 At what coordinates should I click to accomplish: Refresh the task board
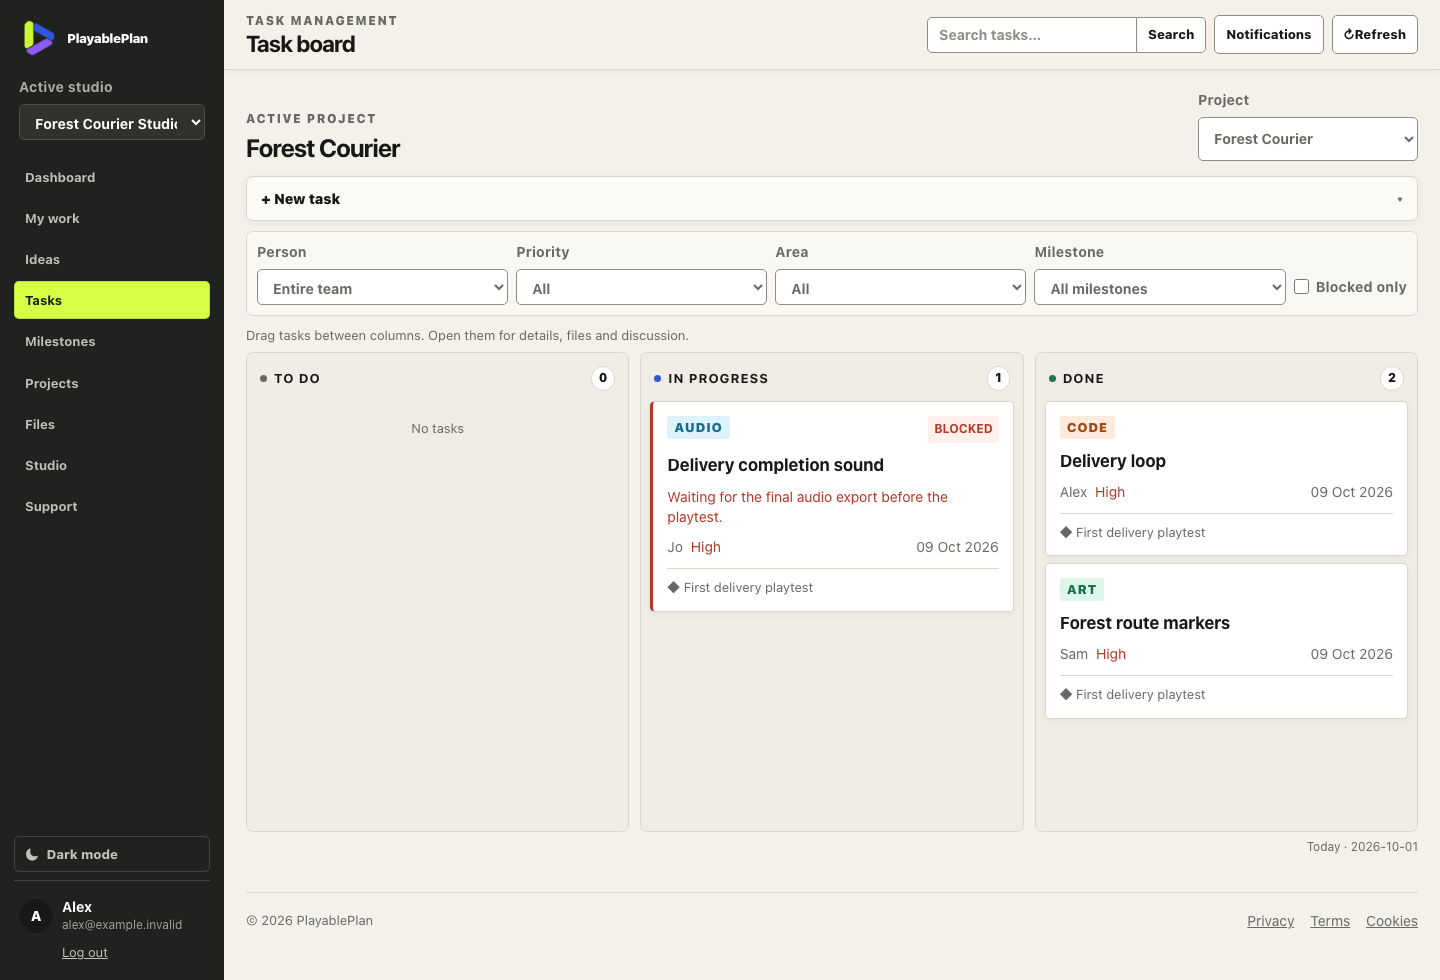(1374, 34)
